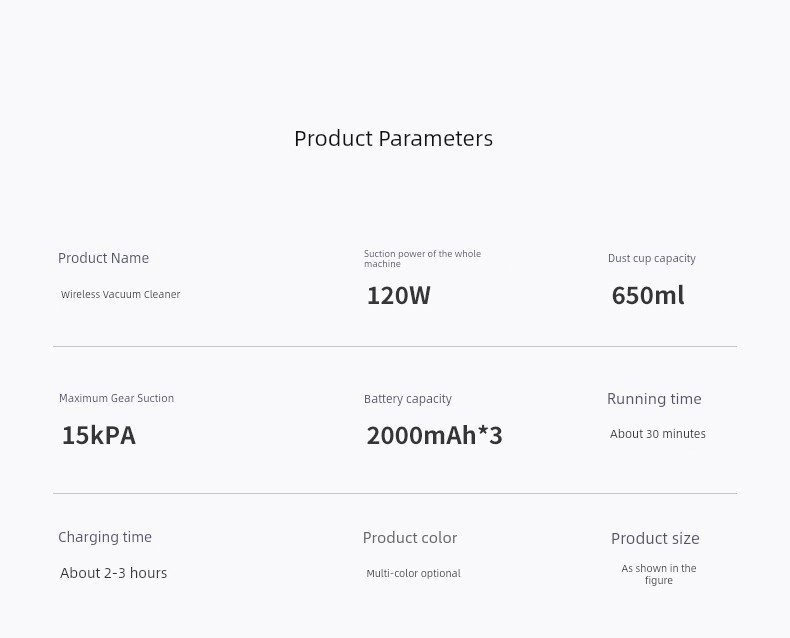
Task: Click the Product size label
Action: point(655,539)
